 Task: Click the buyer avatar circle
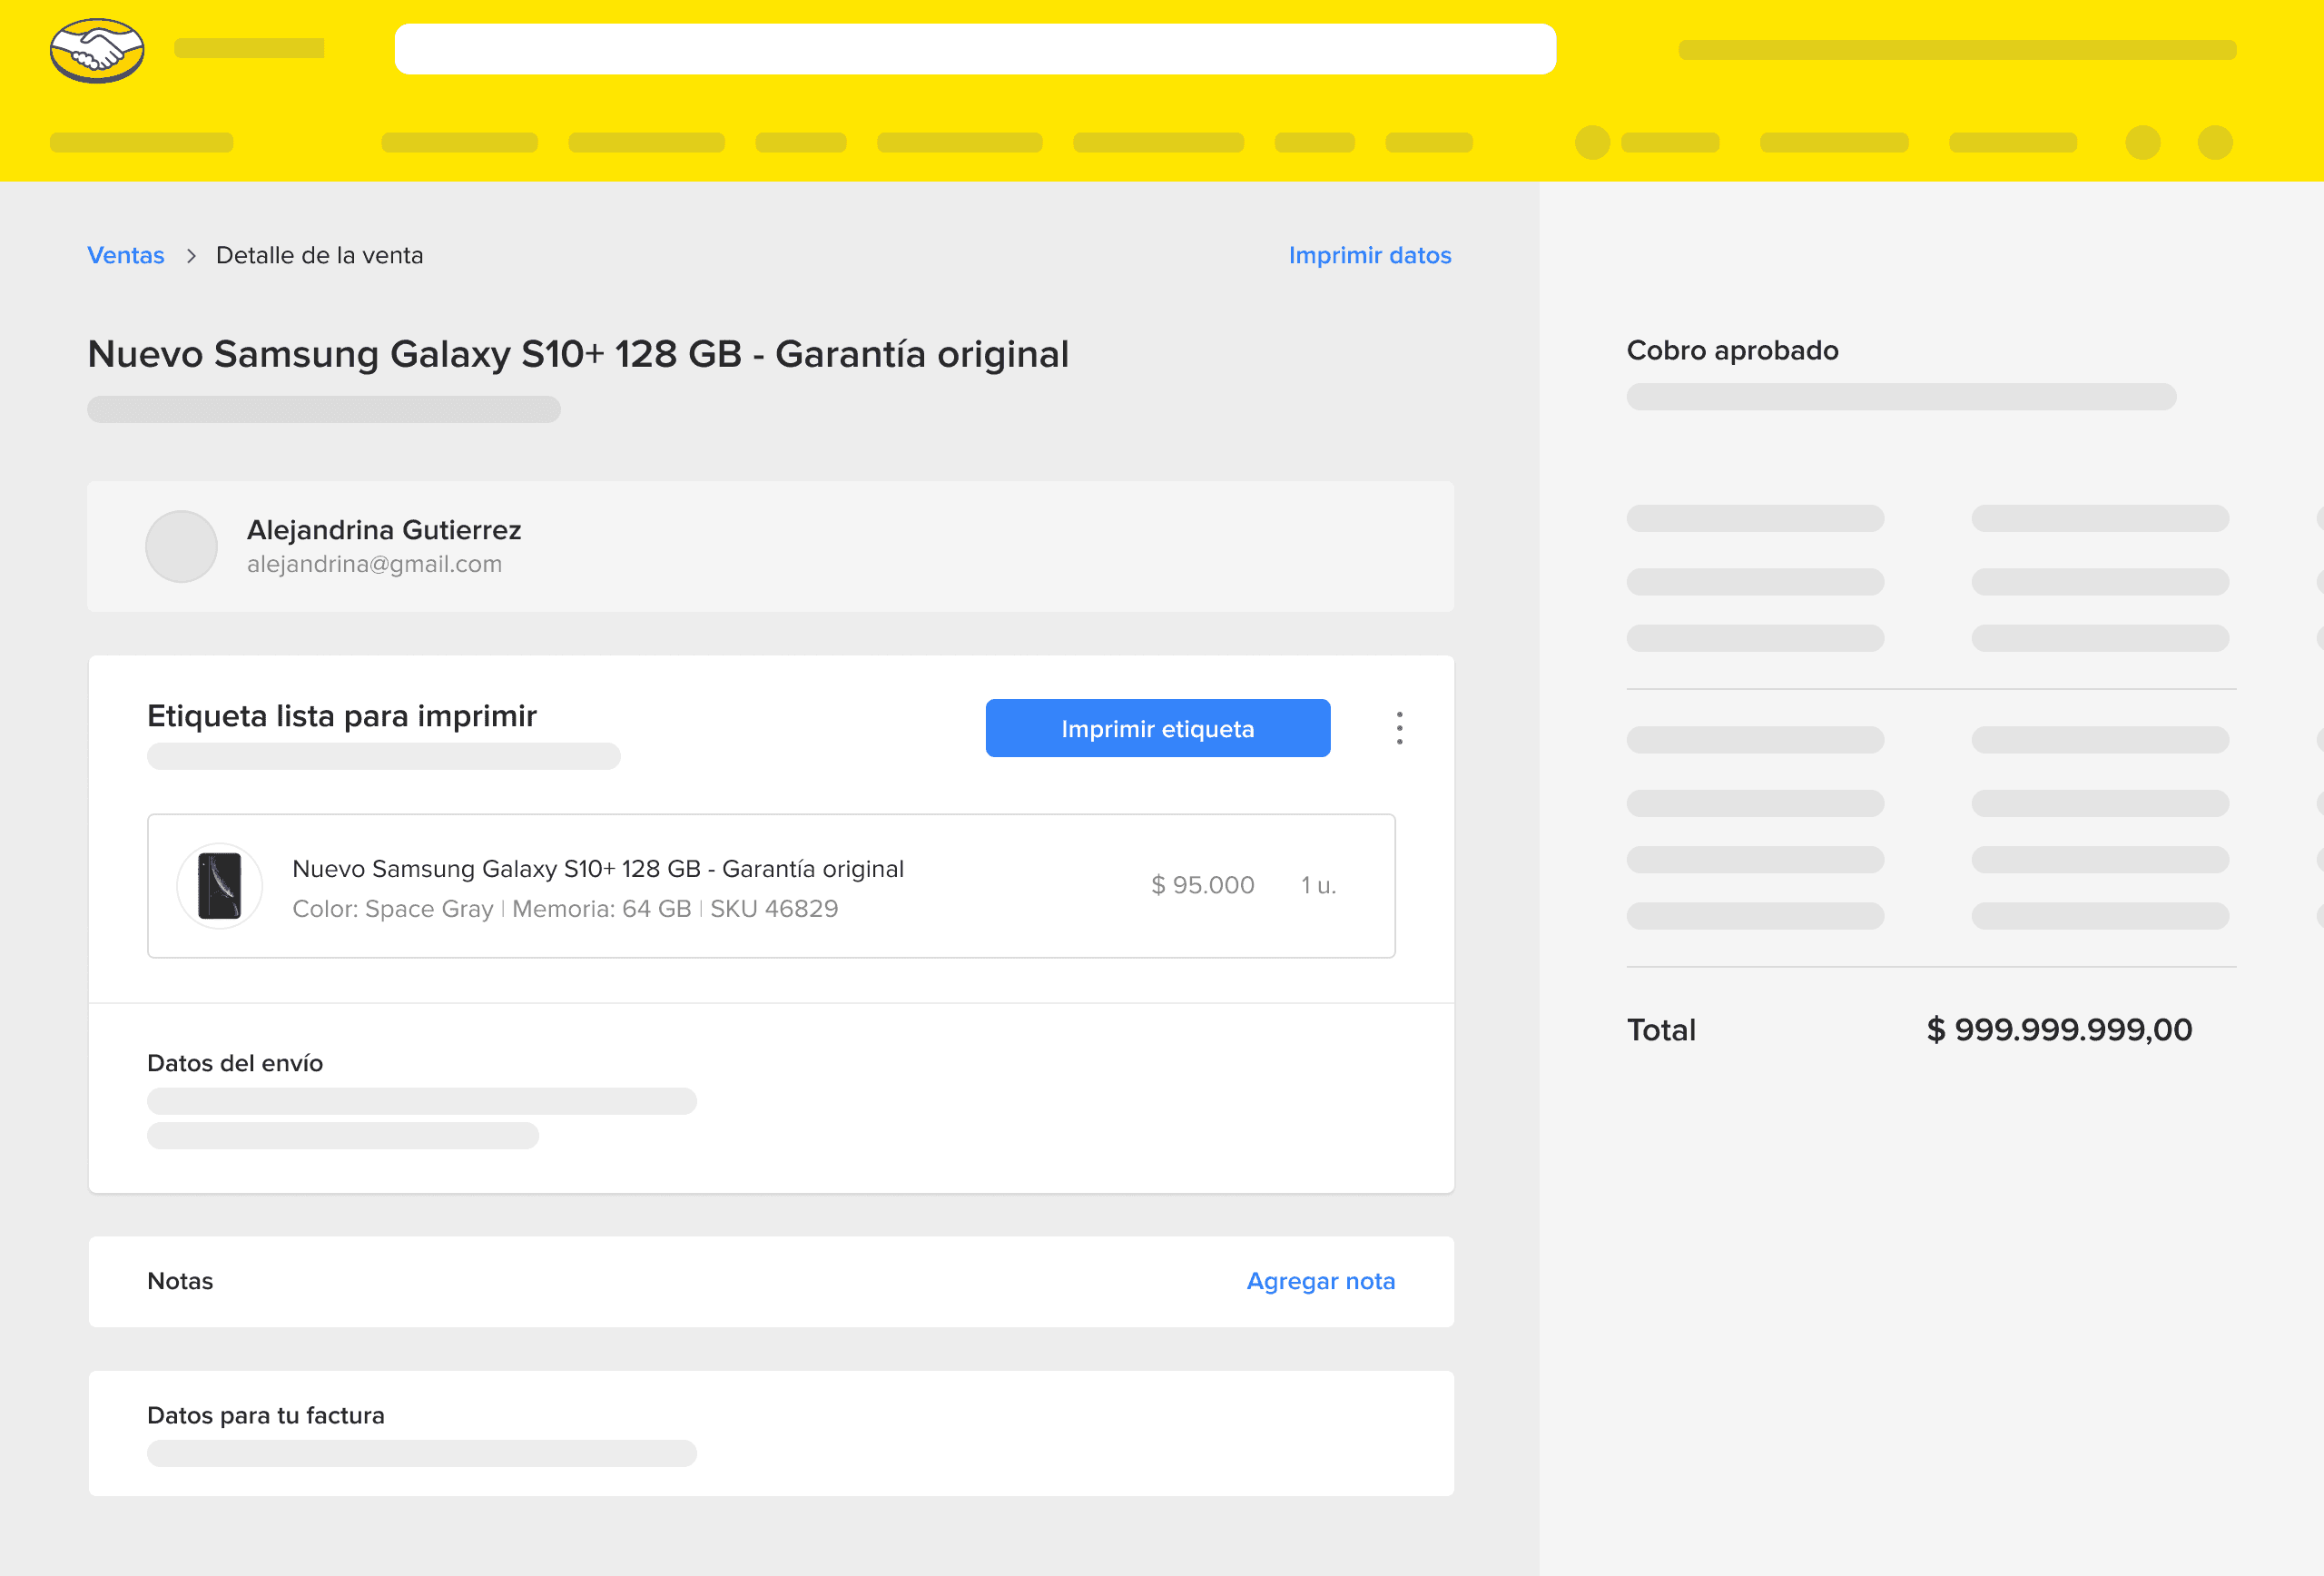tap(181, 546)
